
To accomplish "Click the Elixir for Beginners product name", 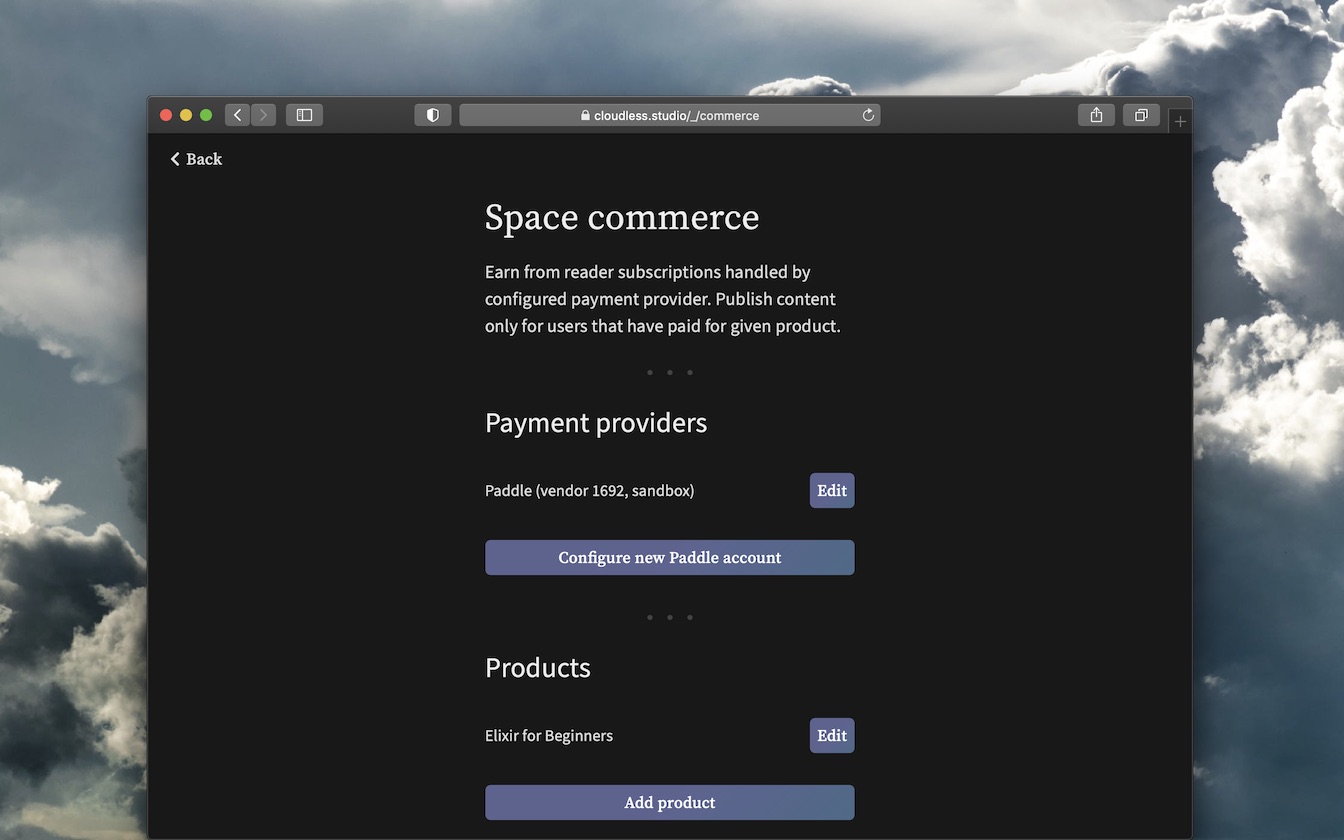I will click(549, 735).
